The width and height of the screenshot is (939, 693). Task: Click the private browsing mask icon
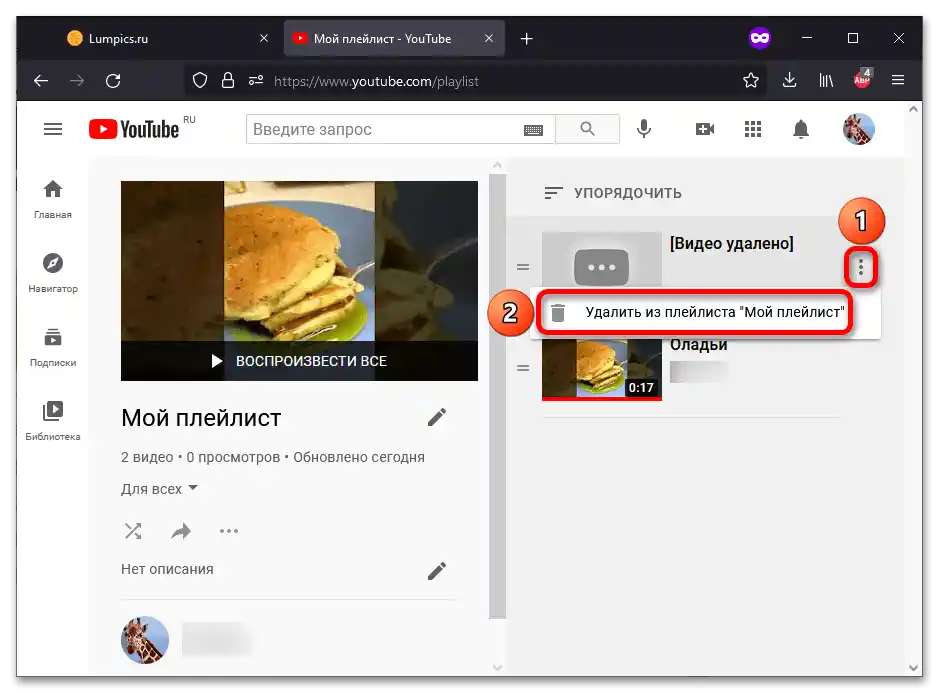(759, 38)
